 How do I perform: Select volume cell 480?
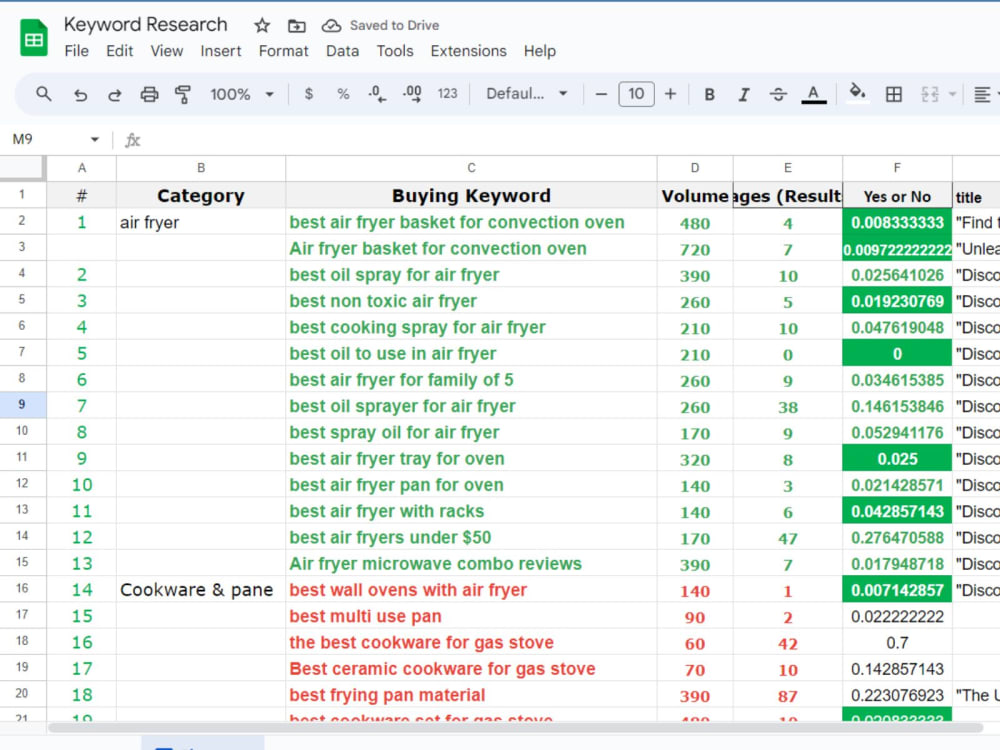[x=695, y=222]
